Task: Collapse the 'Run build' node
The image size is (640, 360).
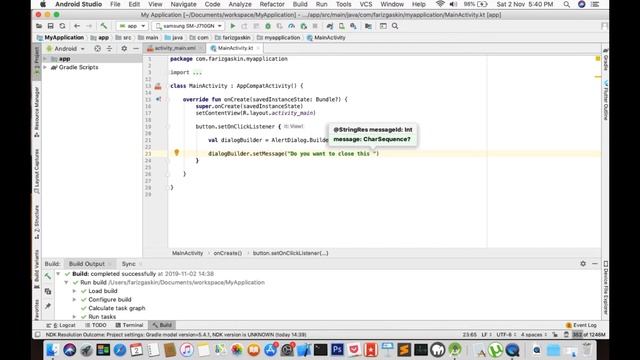Action: coord(66,282)
